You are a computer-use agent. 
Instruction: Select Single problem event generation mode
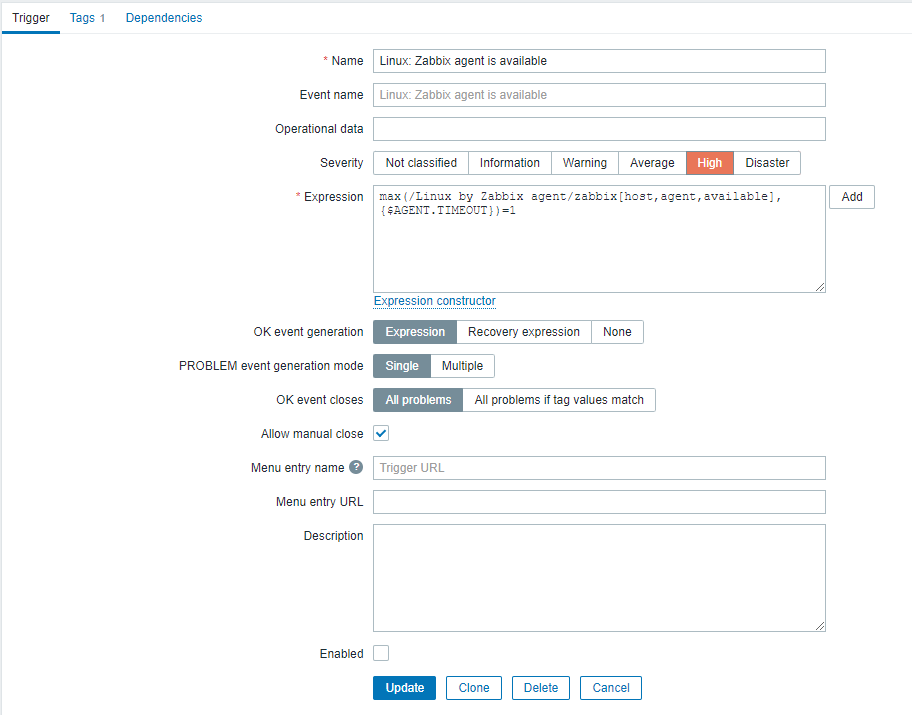(x=401, y=366)
